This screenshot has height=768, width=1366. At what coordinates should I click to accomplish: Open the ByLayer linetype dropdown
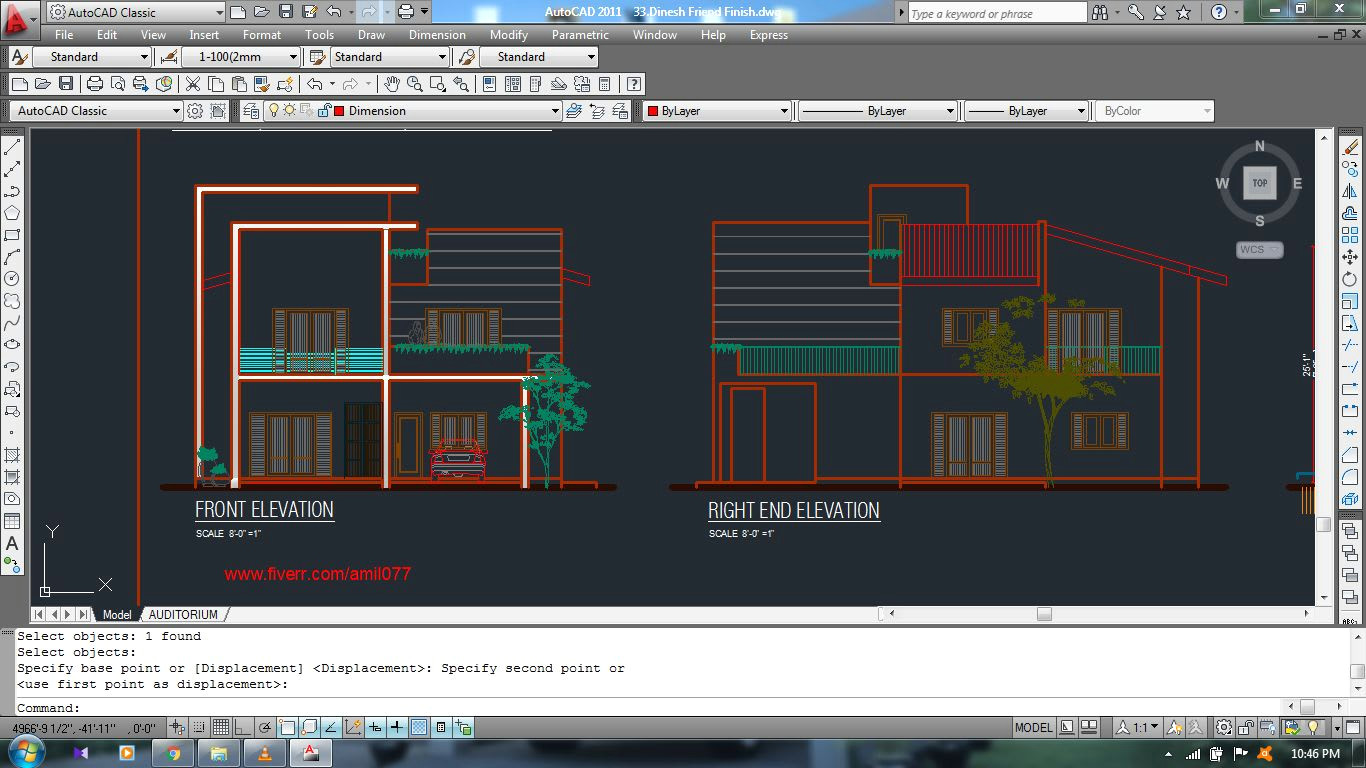click(x=877, y=111)
